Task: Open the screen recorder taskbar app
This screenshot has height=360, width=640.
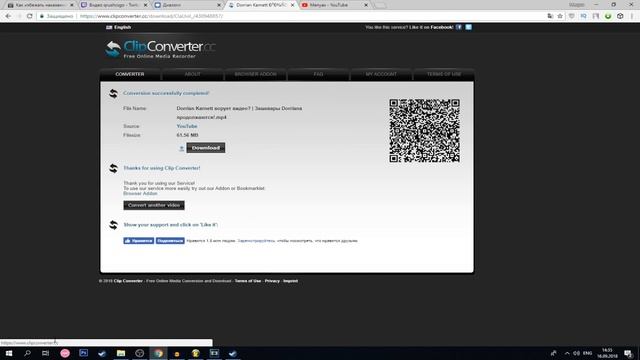Action: pyautogui.click(x=214, y=353)
